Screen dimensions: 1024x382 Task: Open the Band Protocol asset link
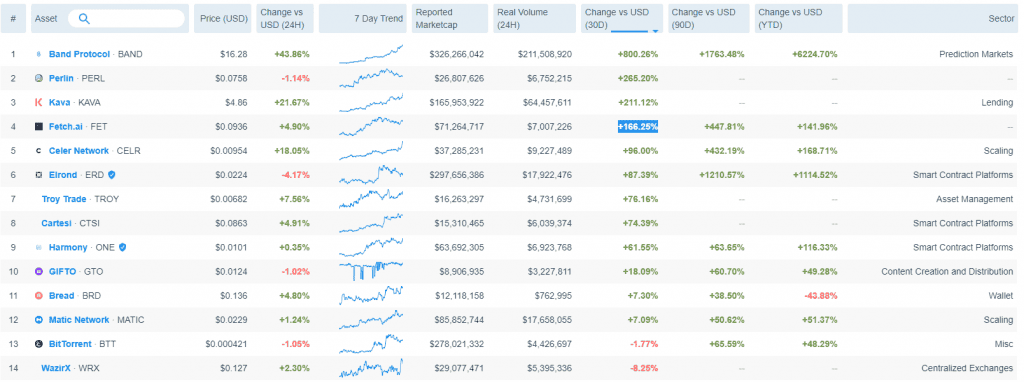(x=79, y=54)
